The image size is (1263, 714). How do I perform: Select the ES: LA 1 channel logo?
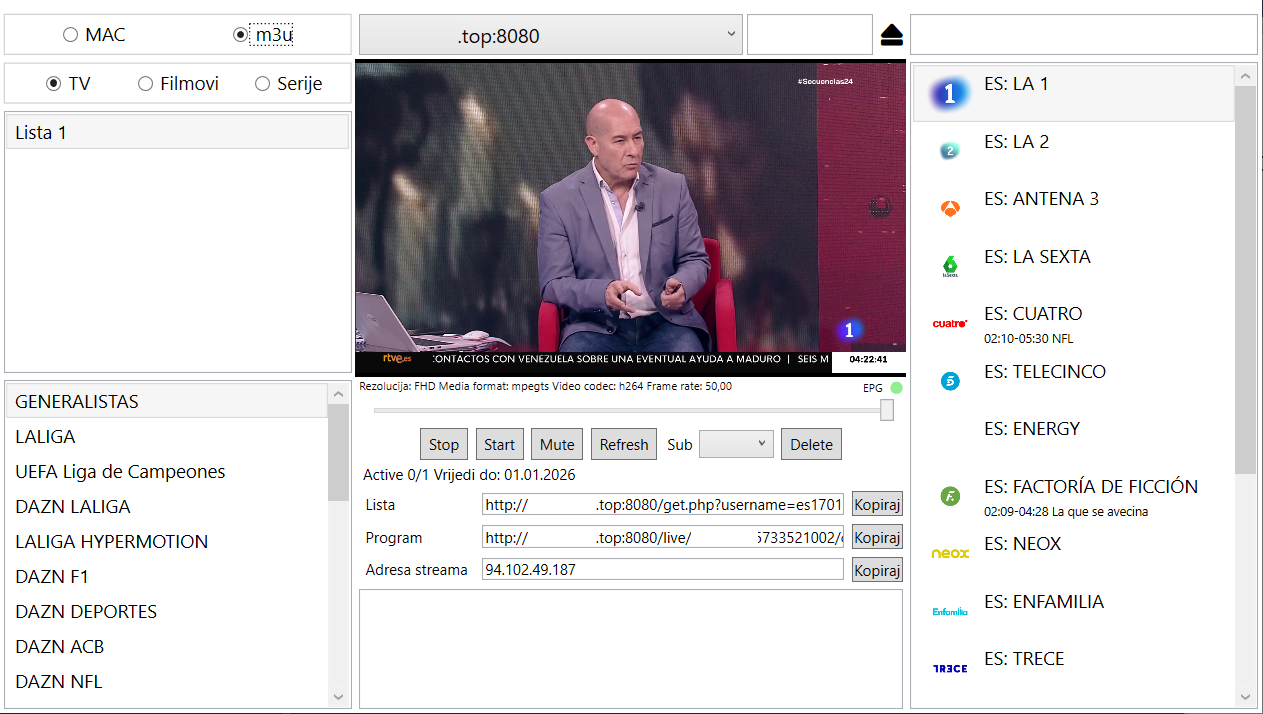(950, 94)
